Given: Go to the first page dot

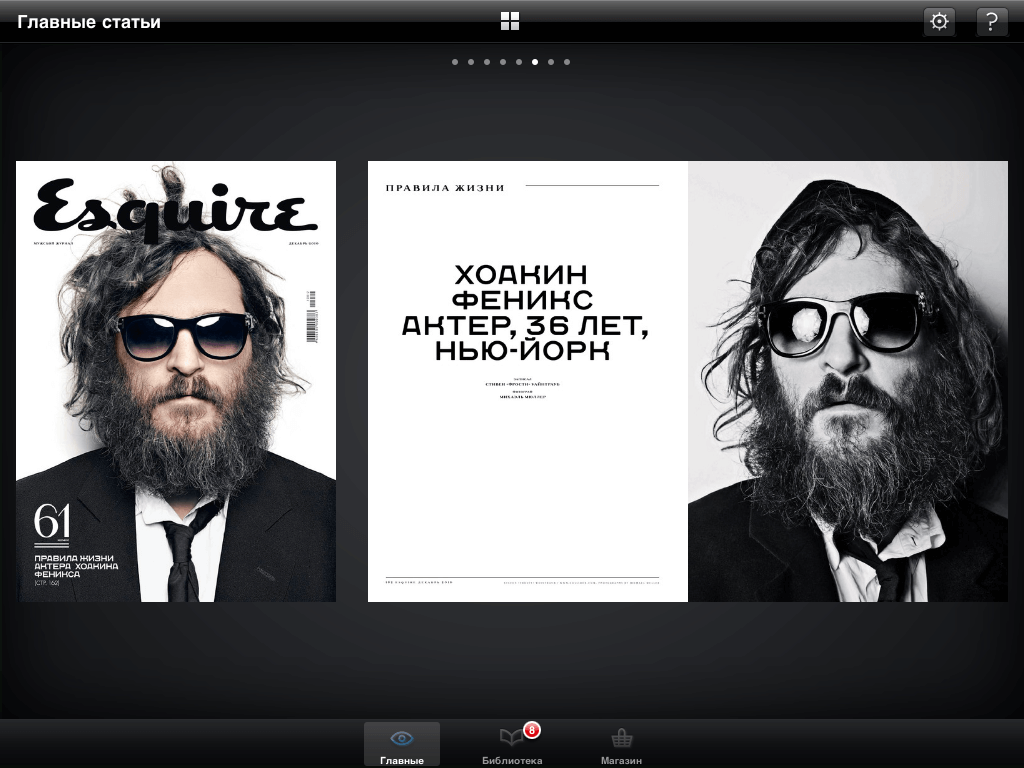Looking at the screenshot, I should tap(455, 62).
